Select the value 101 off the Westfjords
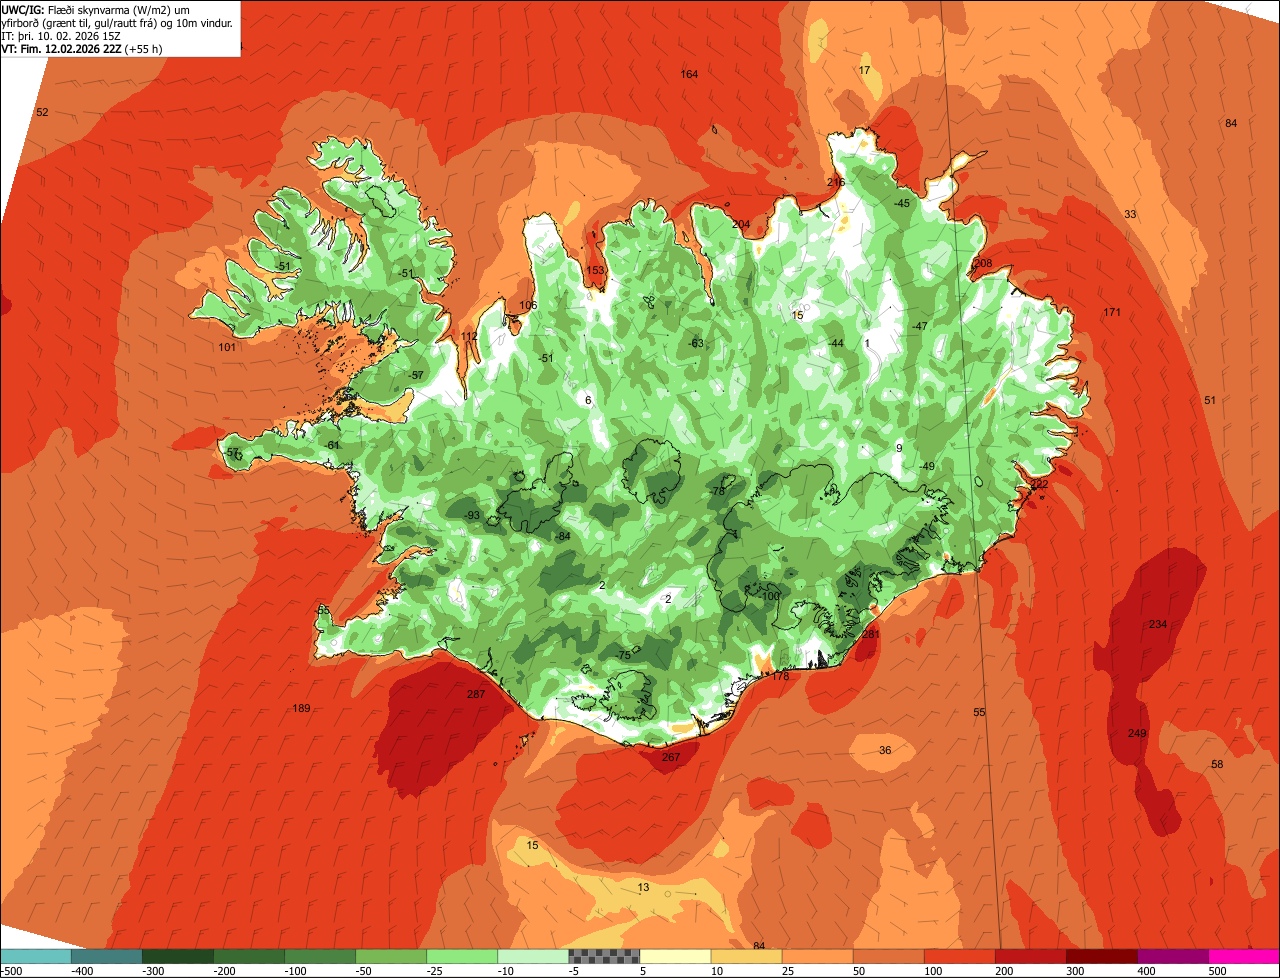 click(227, 347)
